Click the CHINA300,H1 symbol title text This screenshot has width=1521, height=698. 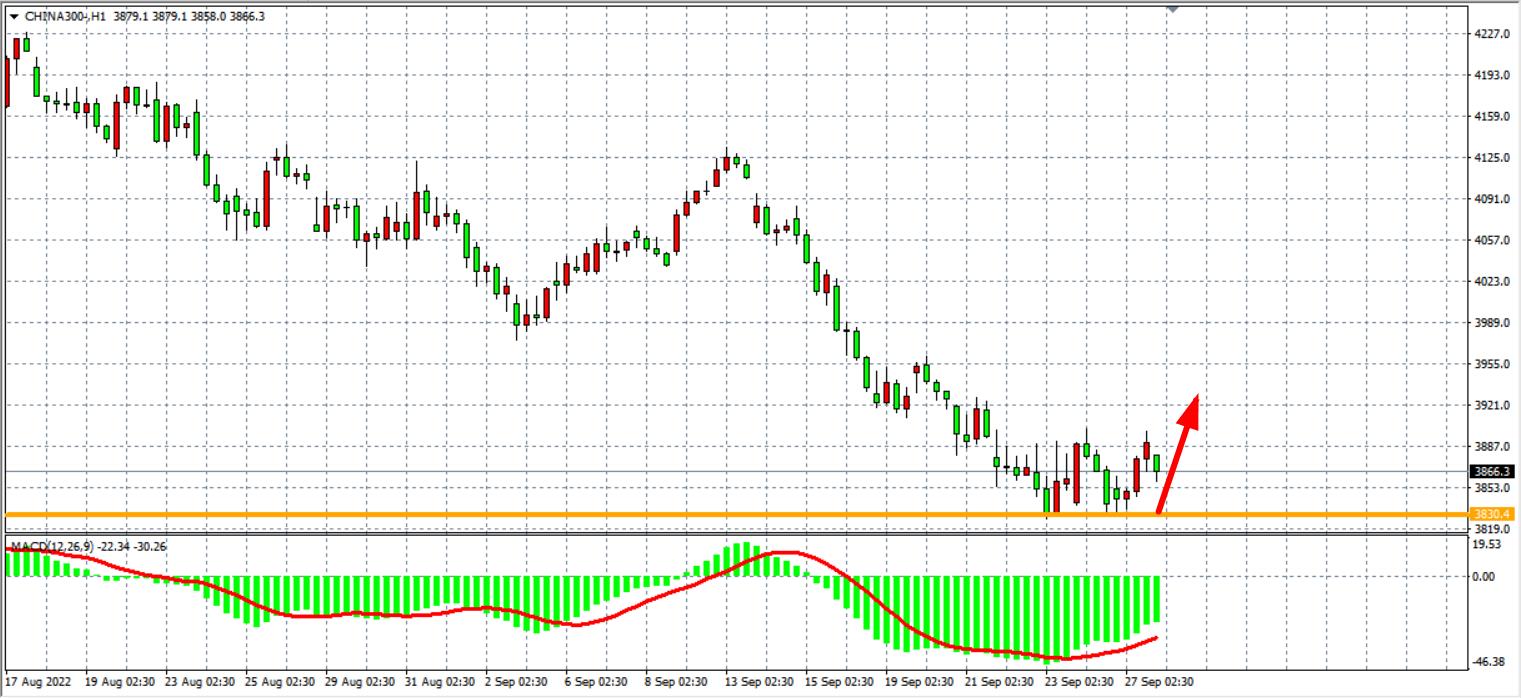point(67,16)
